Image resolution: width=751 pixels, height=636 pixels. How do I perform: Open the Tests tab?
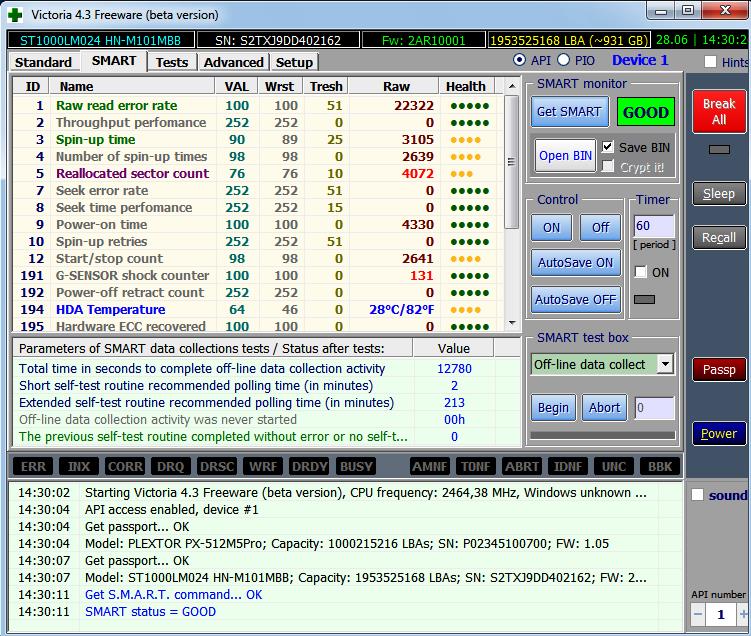click(x=172, y=62)
